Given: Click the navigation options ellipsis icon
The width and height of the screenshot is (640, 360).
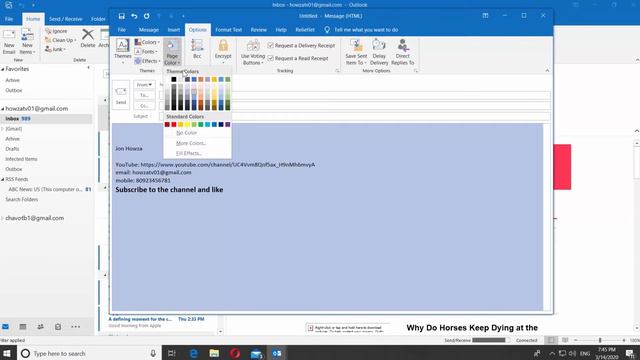Looking at the screenshot, I should coord(76,327).
